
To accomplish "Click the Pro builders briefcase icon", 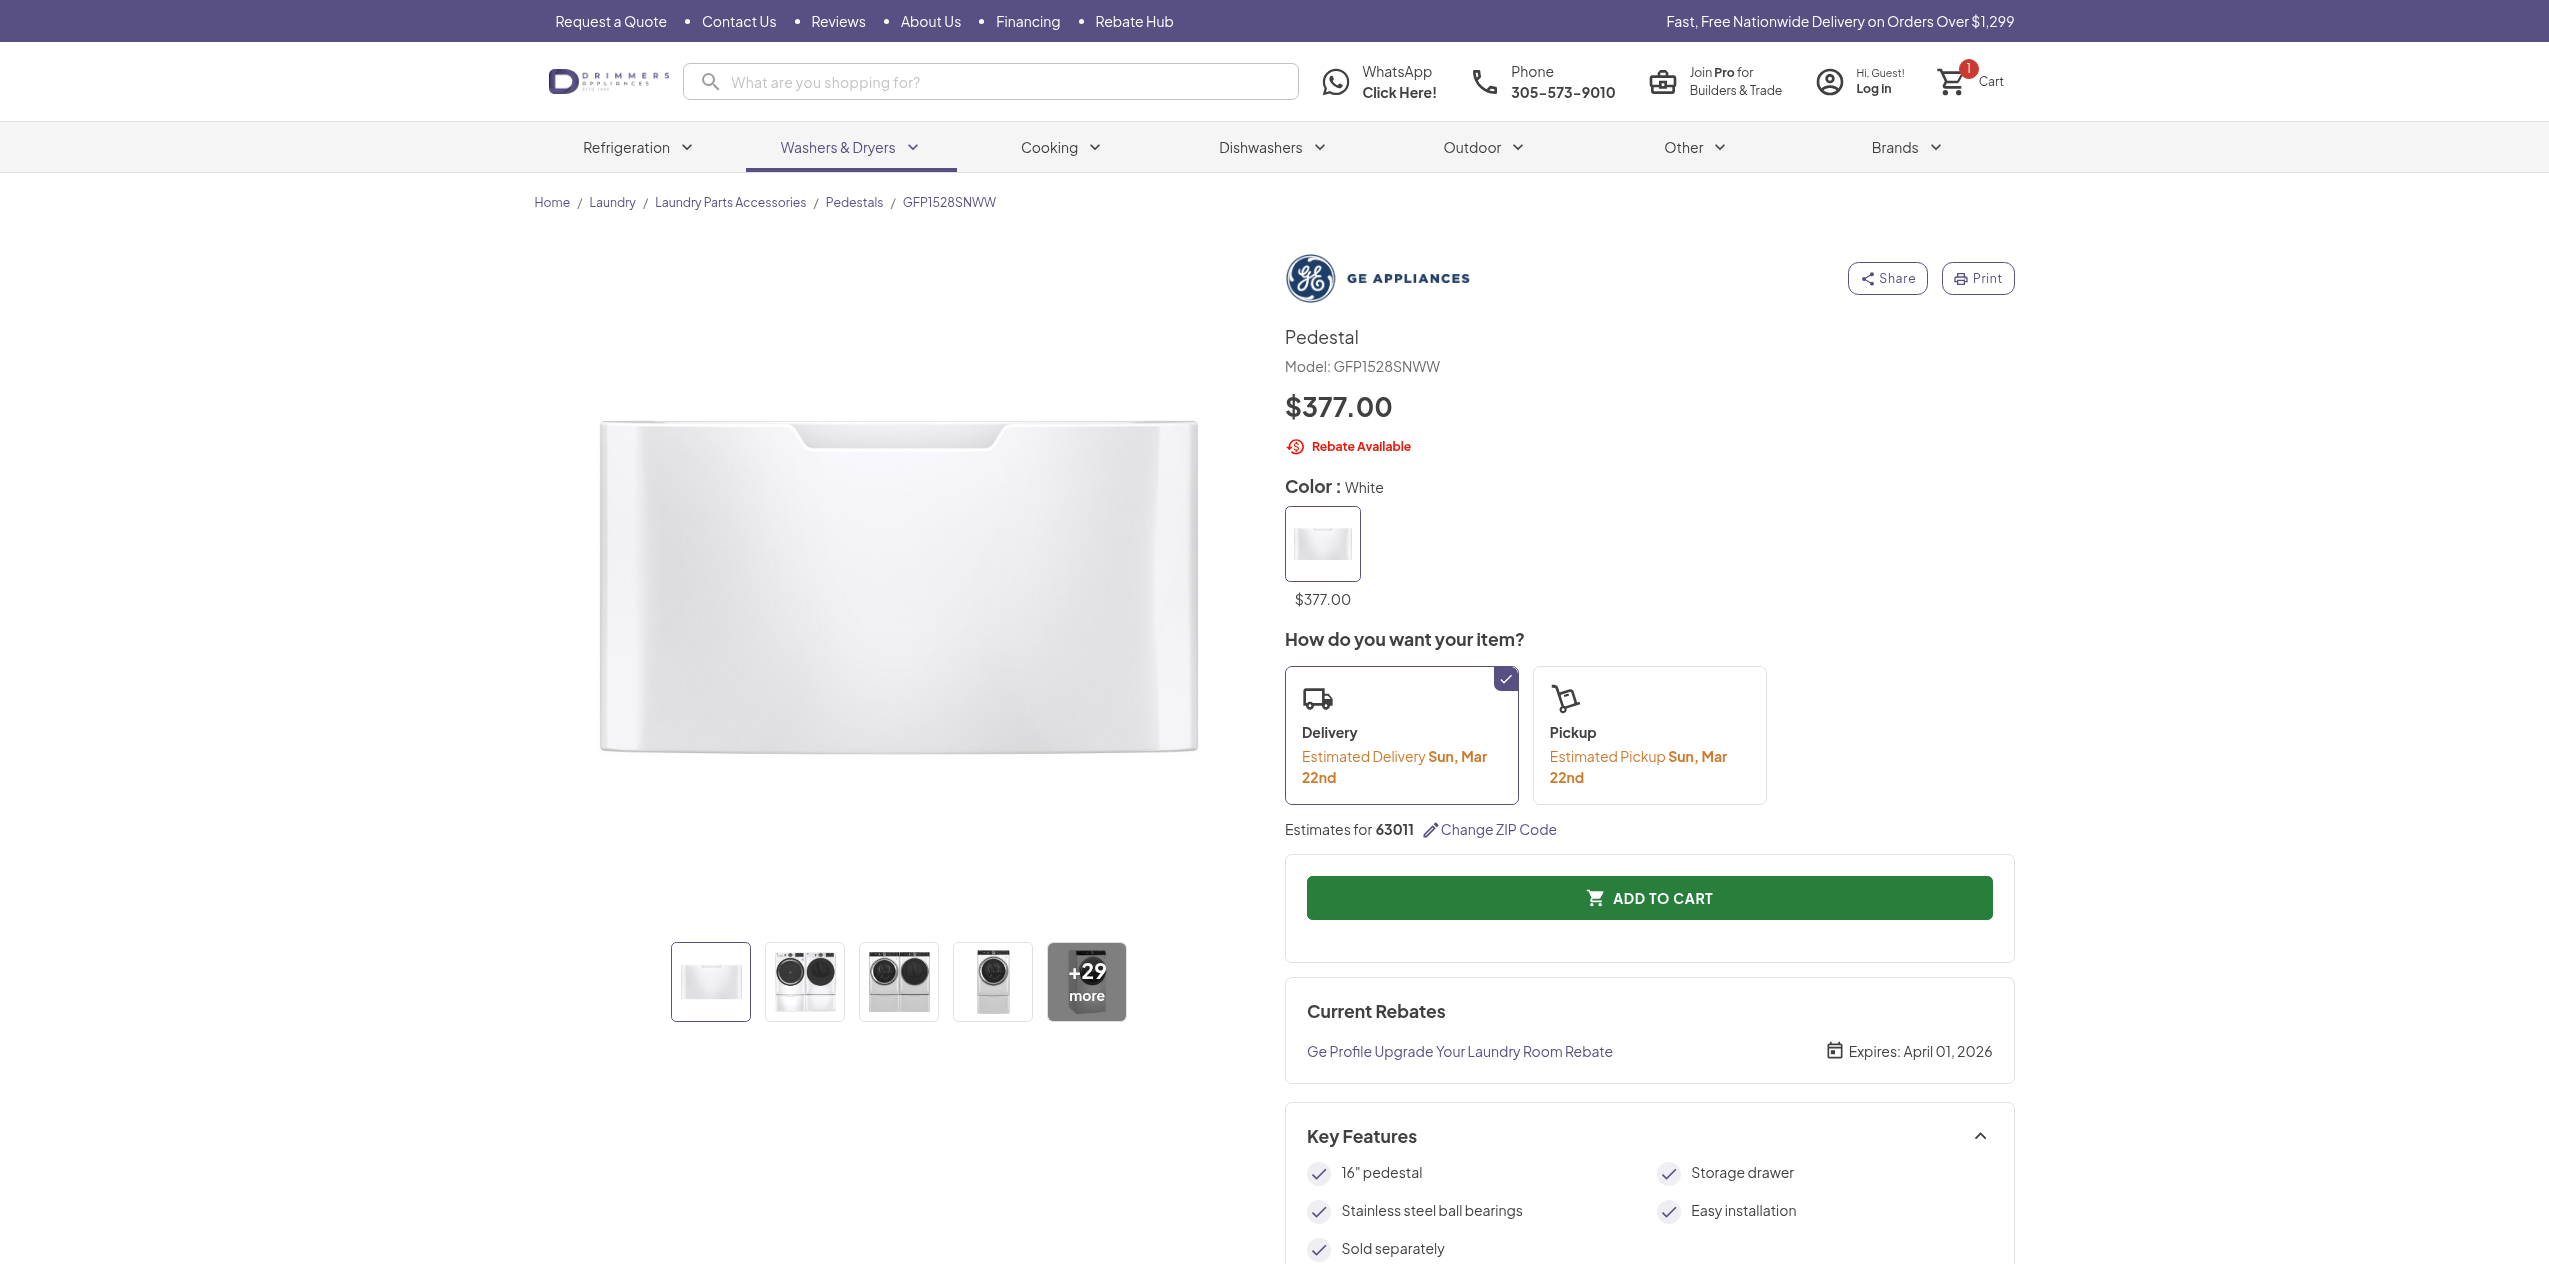I will click(x=1662, y=82).
